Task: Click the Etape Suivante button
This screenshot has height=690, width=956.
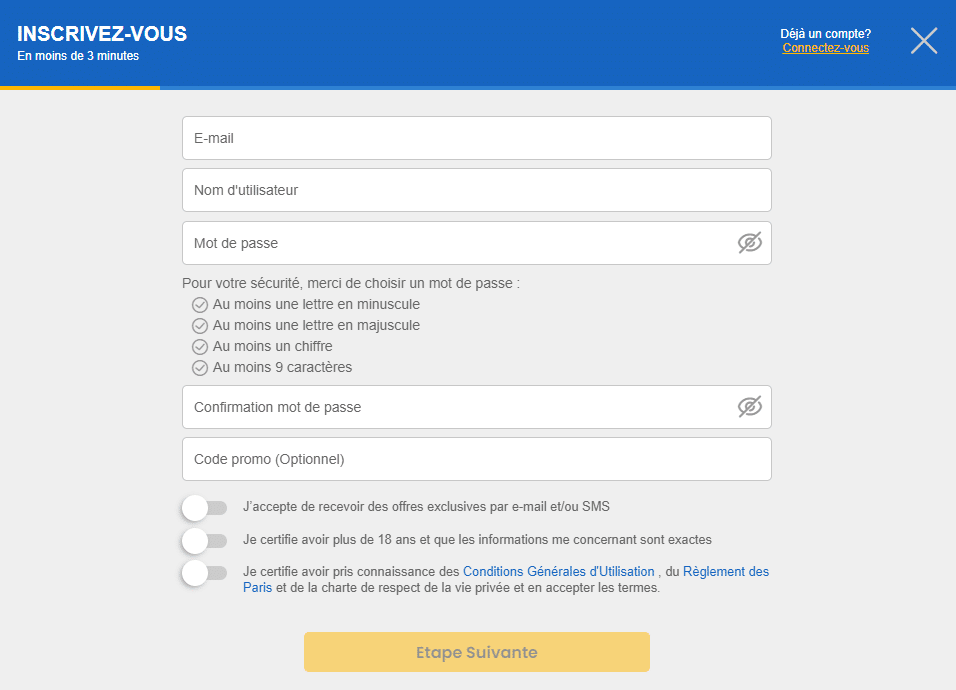Action: coord(477,652)
